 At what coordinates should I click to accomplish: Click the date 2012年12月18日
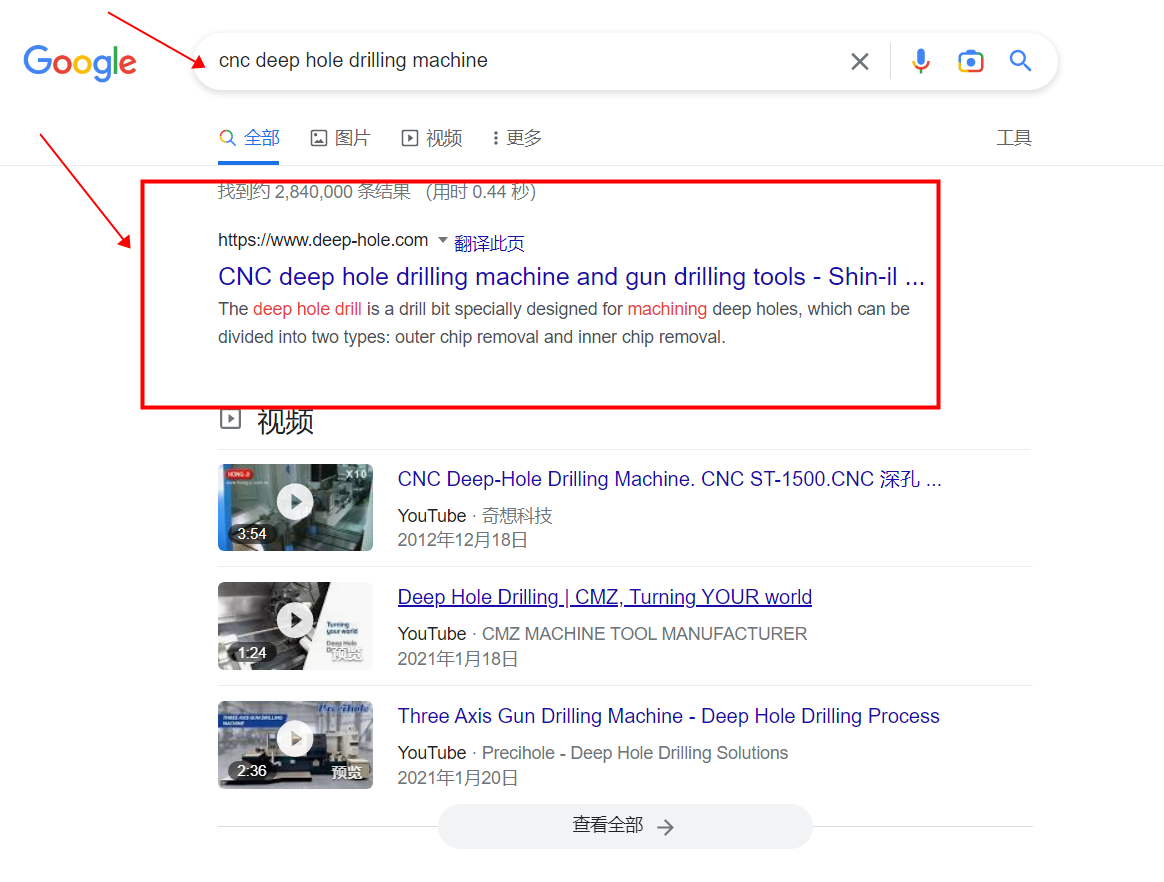pos(462,540)
